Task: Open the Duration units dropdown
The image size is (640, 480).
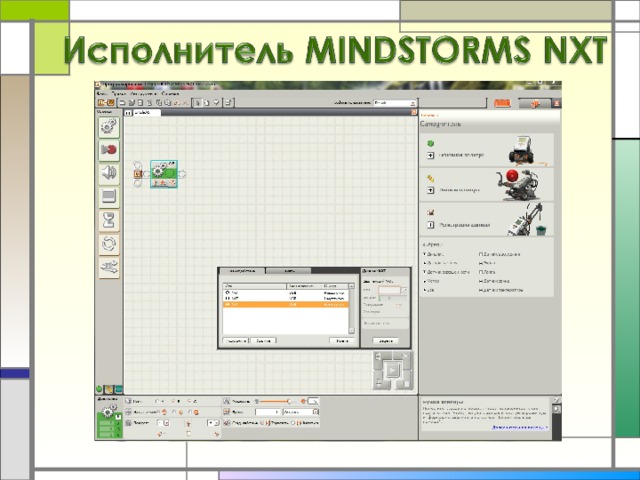Action: [x=300, y=412]
